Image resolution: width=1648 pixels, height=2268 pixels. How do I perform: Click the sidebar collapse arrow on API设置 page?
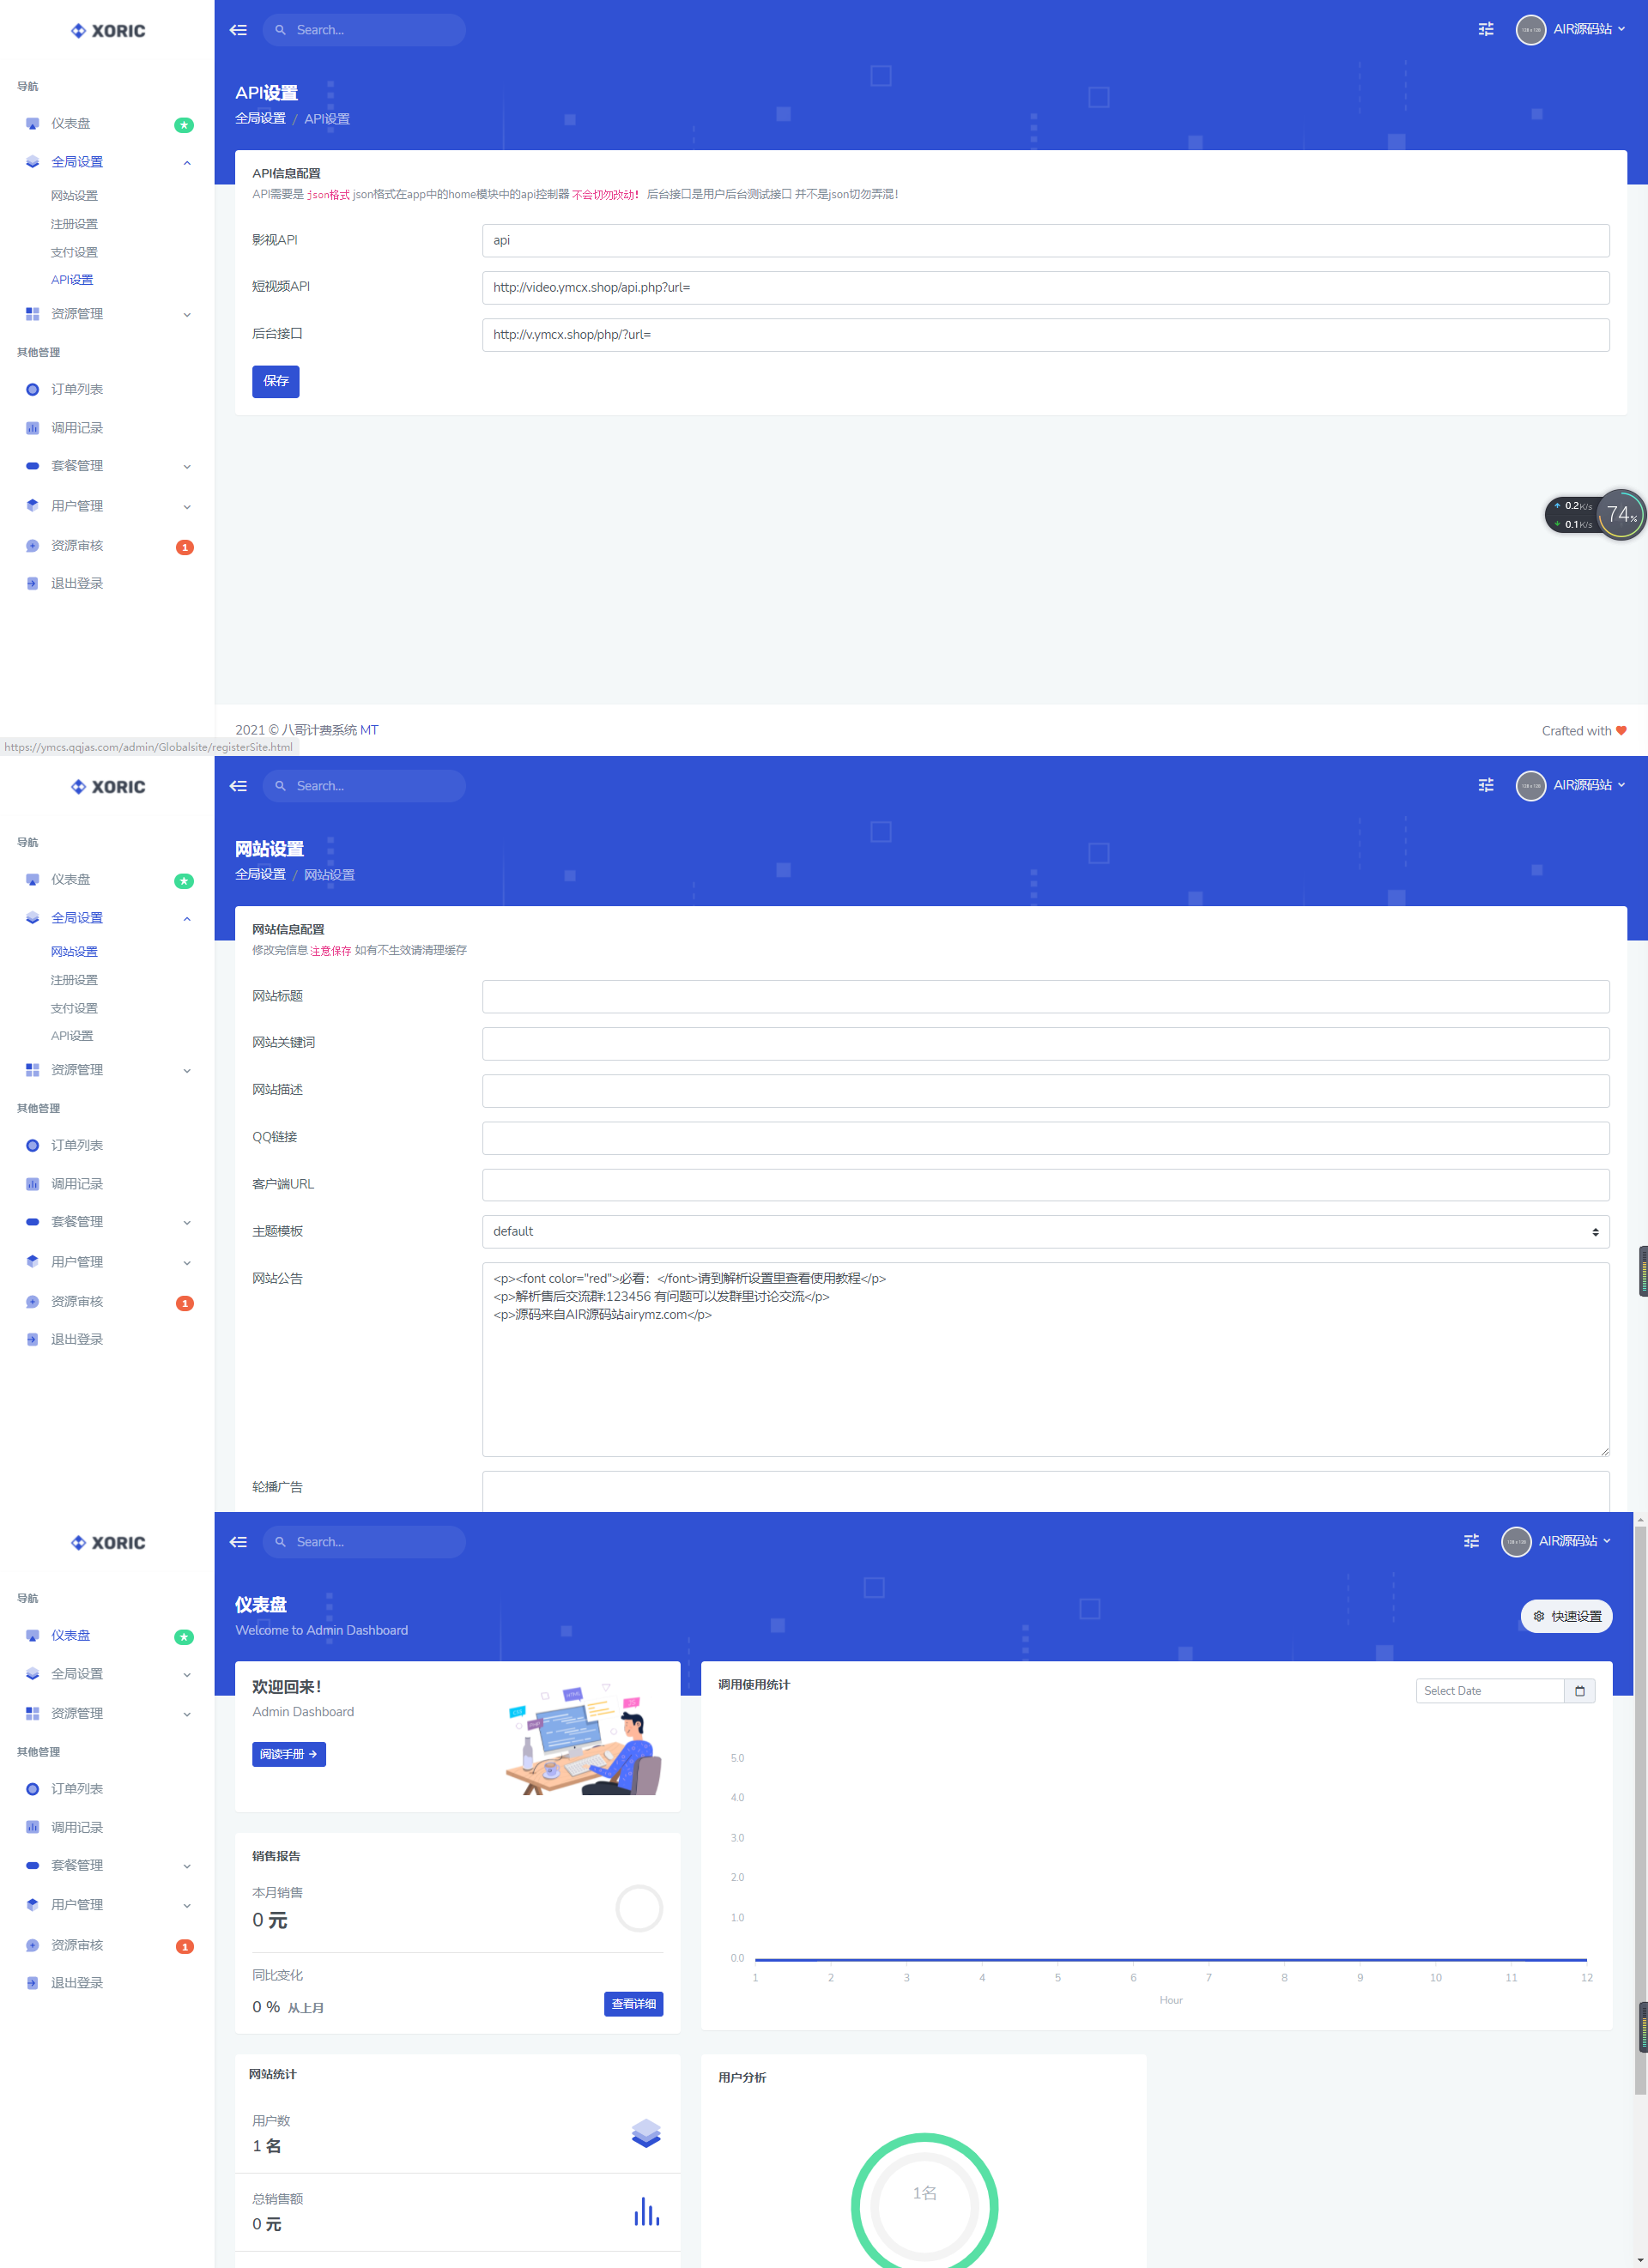click(x=238, y=30)
